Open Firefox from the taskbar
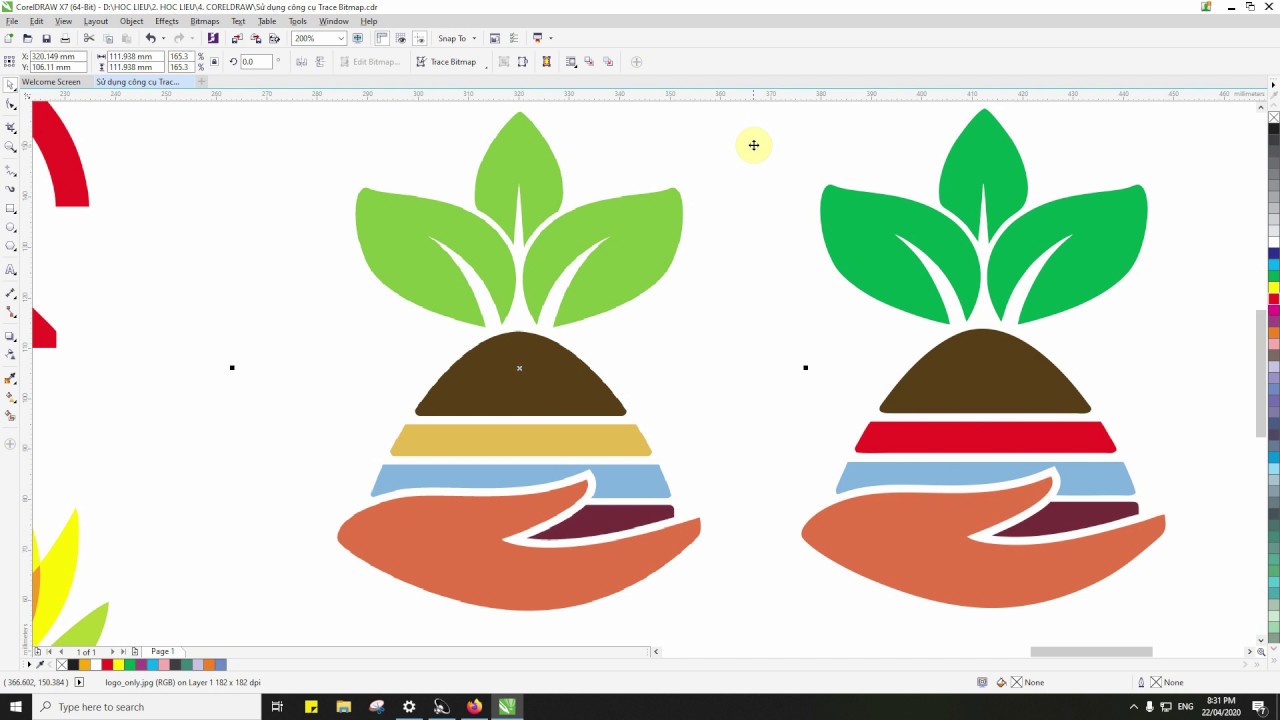The width and height of the screenshot is (1280, 720). [x=474, y=707]
